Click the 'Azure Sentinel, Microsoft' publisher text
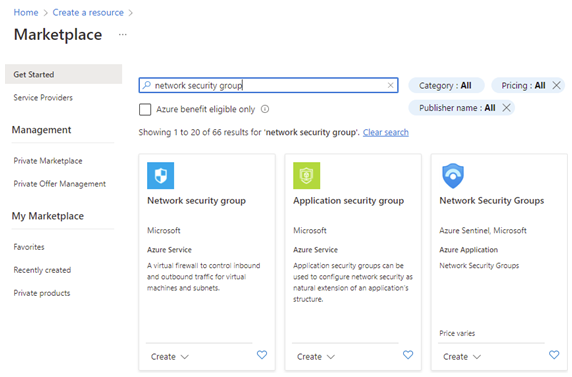This screenshot has width=572, height=377. click(483, 230)
